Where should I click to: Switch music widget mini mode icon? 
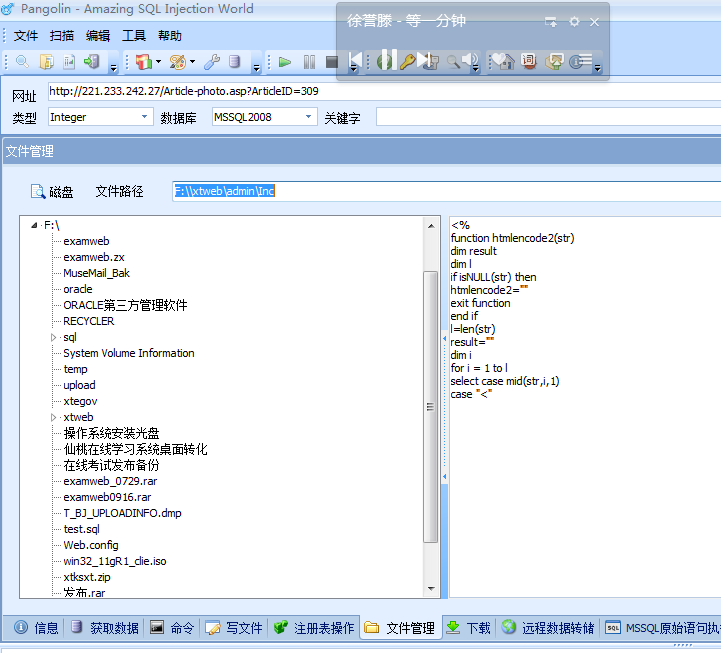(551, 22)
